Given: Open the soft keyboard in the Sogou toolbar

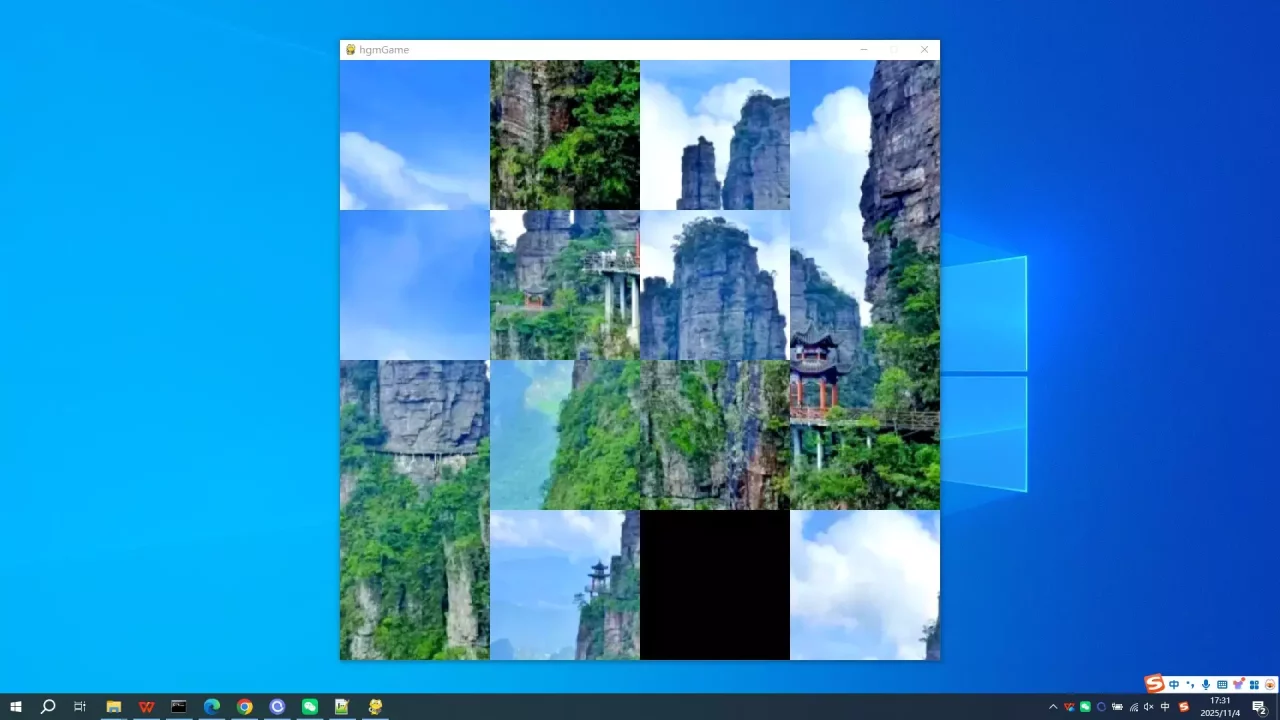Looking at the screenshot, I should click(x=1221, y=684).
